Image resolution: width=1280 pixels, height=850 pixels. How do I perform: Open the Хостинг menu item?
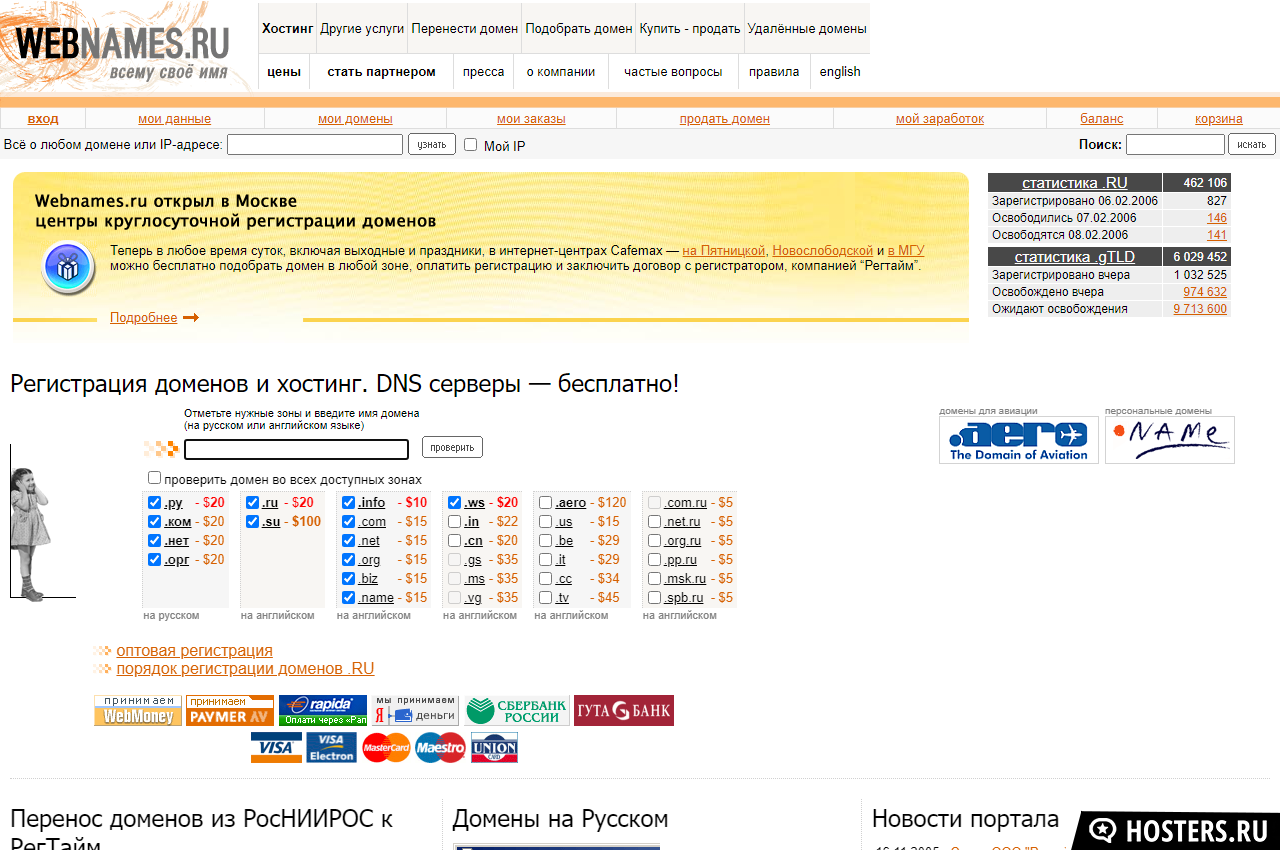click(x=288, y=29)
